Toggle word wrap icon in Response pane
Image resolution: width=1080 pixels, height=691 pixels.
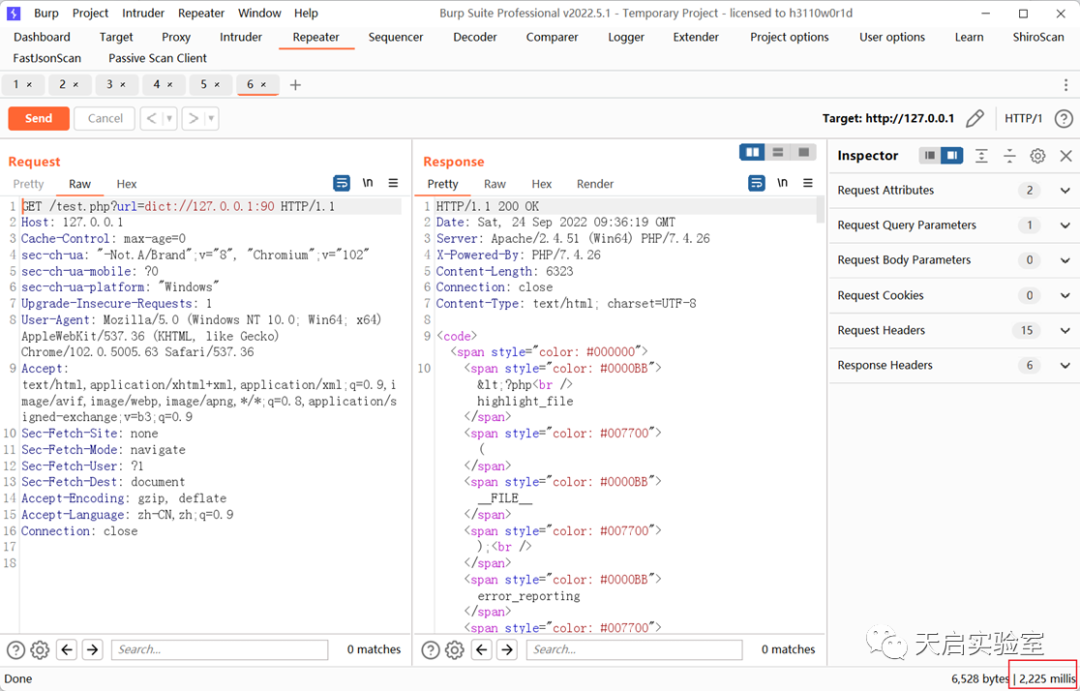click(x=756, y=183)
